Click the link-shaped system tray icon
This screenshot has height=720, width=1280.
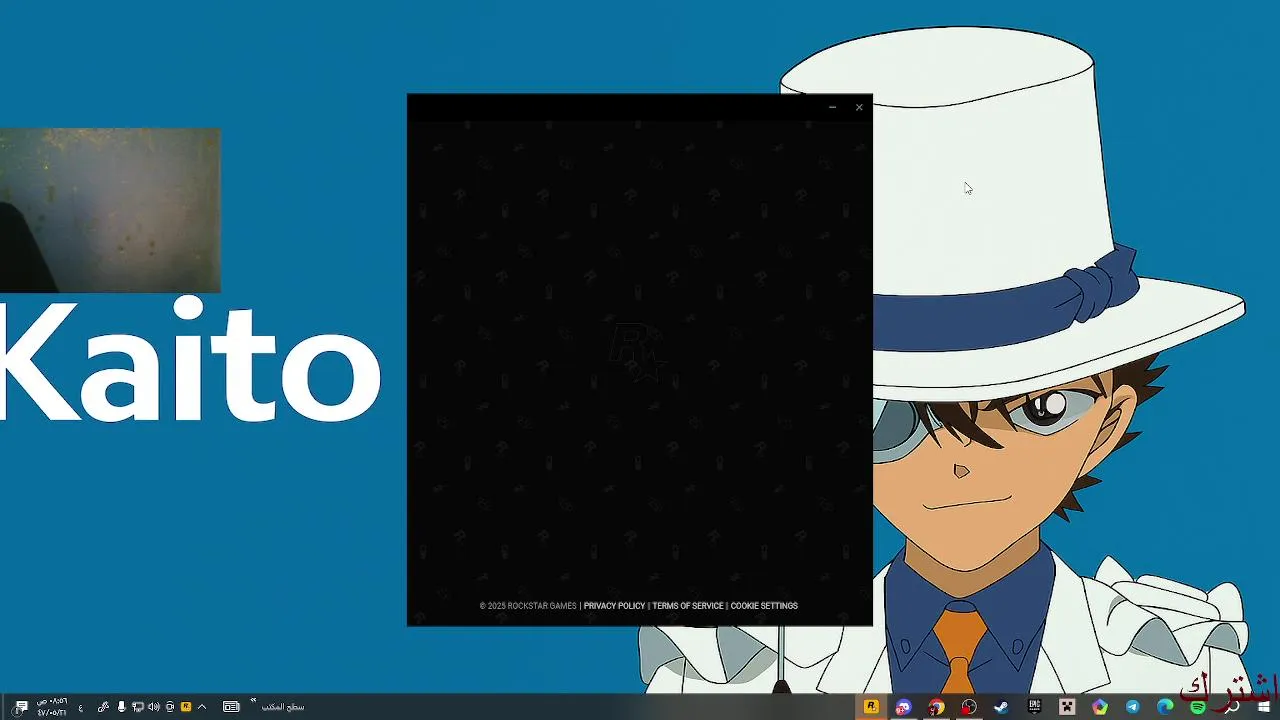[x=103, y=707]
